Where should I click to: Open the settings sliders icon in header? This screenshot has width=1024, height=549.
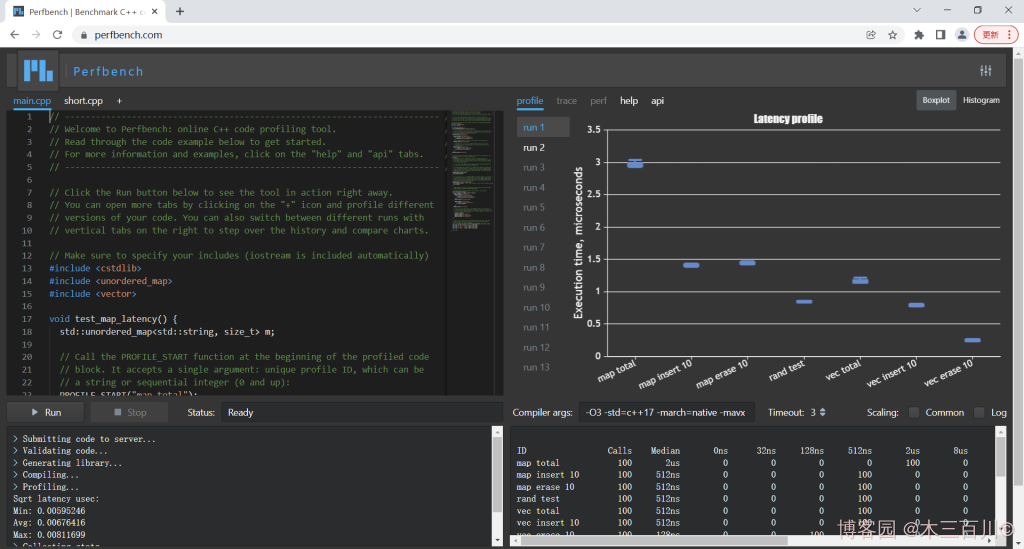tap(986, 71)
